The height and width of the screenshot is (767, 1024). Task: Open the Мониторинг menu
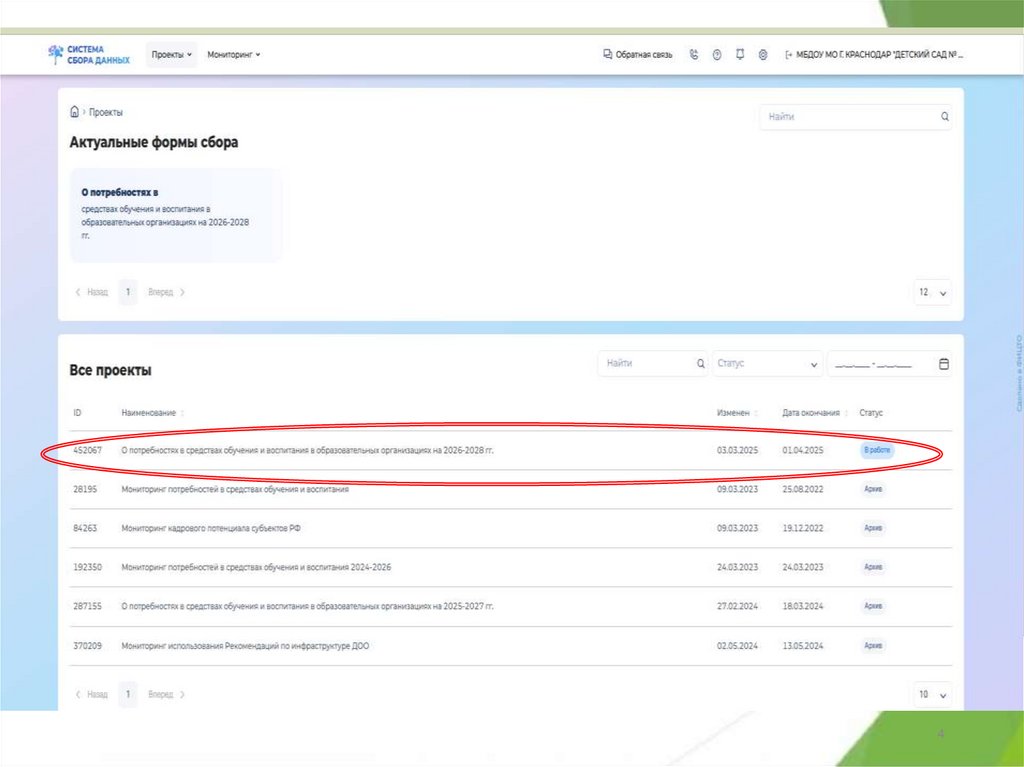coord(234,55)
